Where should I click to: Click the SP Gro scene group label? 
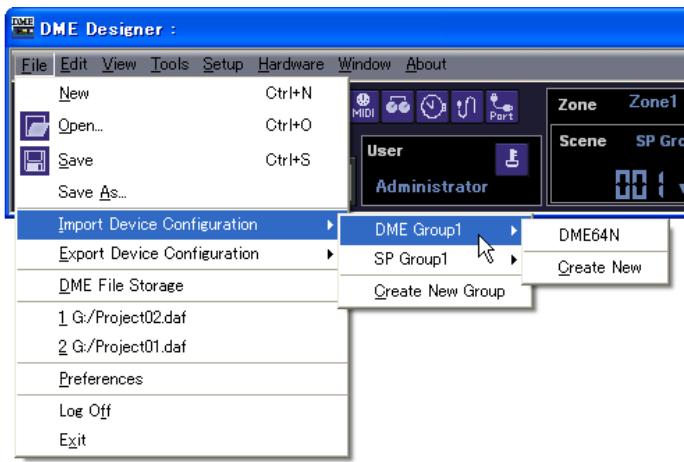(x=660, y=141)
